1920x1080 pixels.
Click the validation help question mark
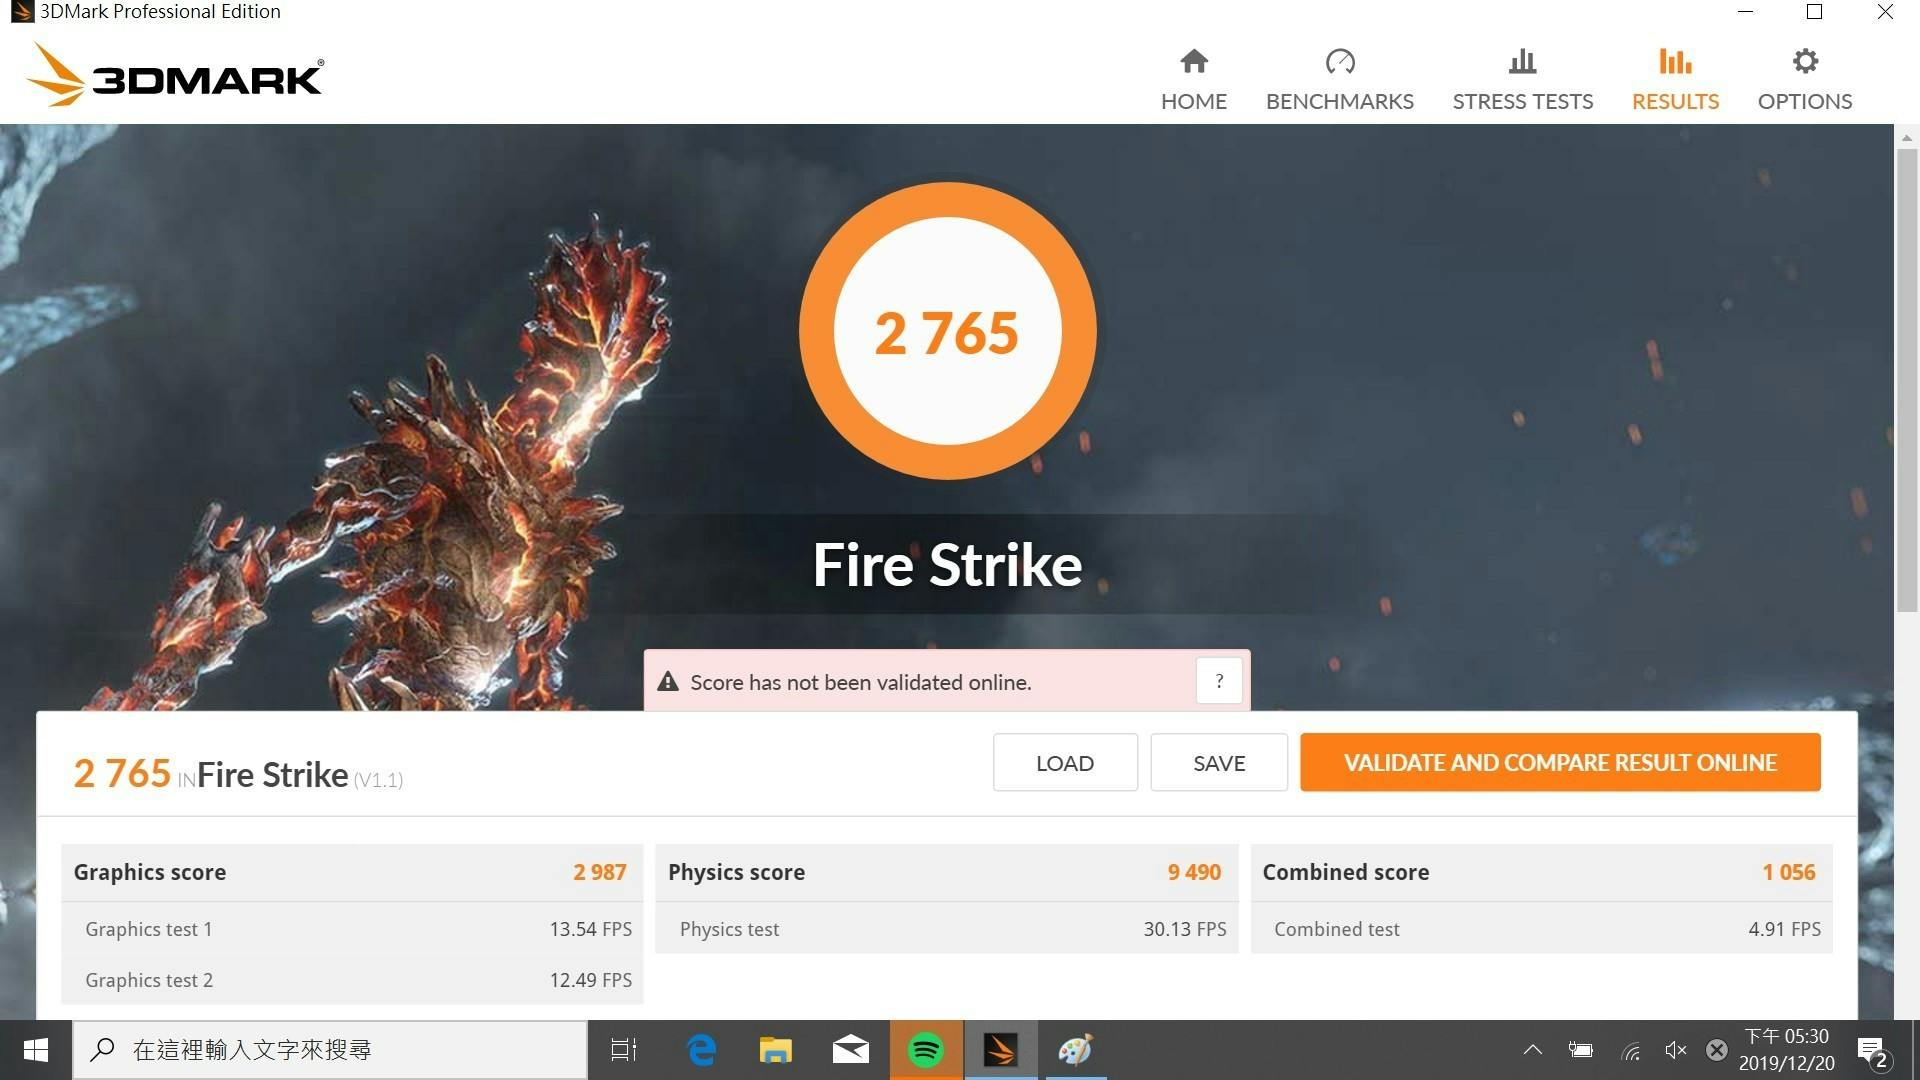click(x=1218, y=681)
